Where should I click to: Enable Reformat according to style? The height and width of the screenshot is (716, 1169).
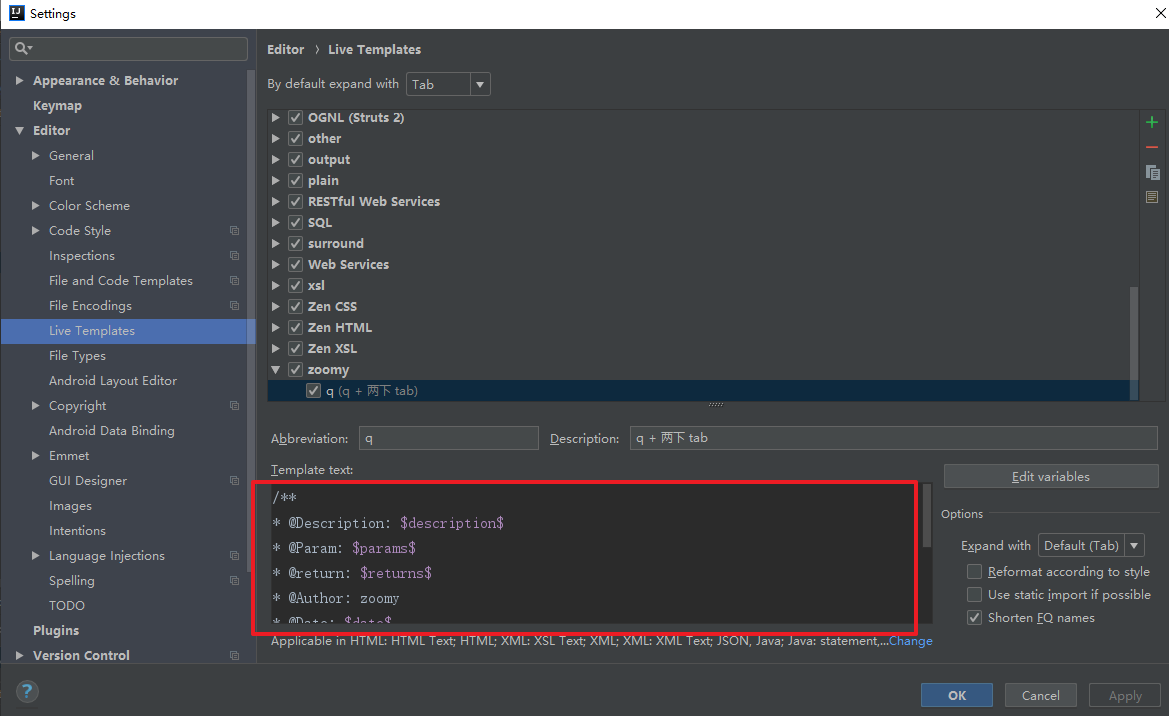click(974, 571)
